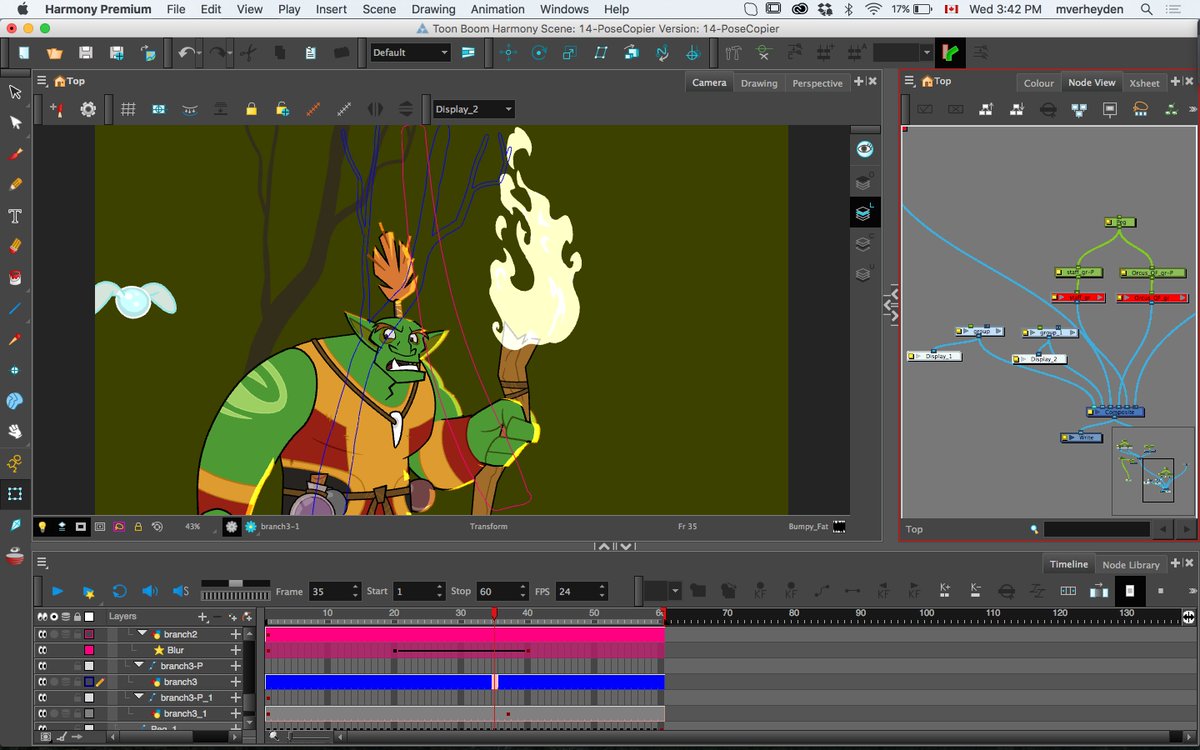
Task: Open the Camera view panel menu
Action: (42, 81)
